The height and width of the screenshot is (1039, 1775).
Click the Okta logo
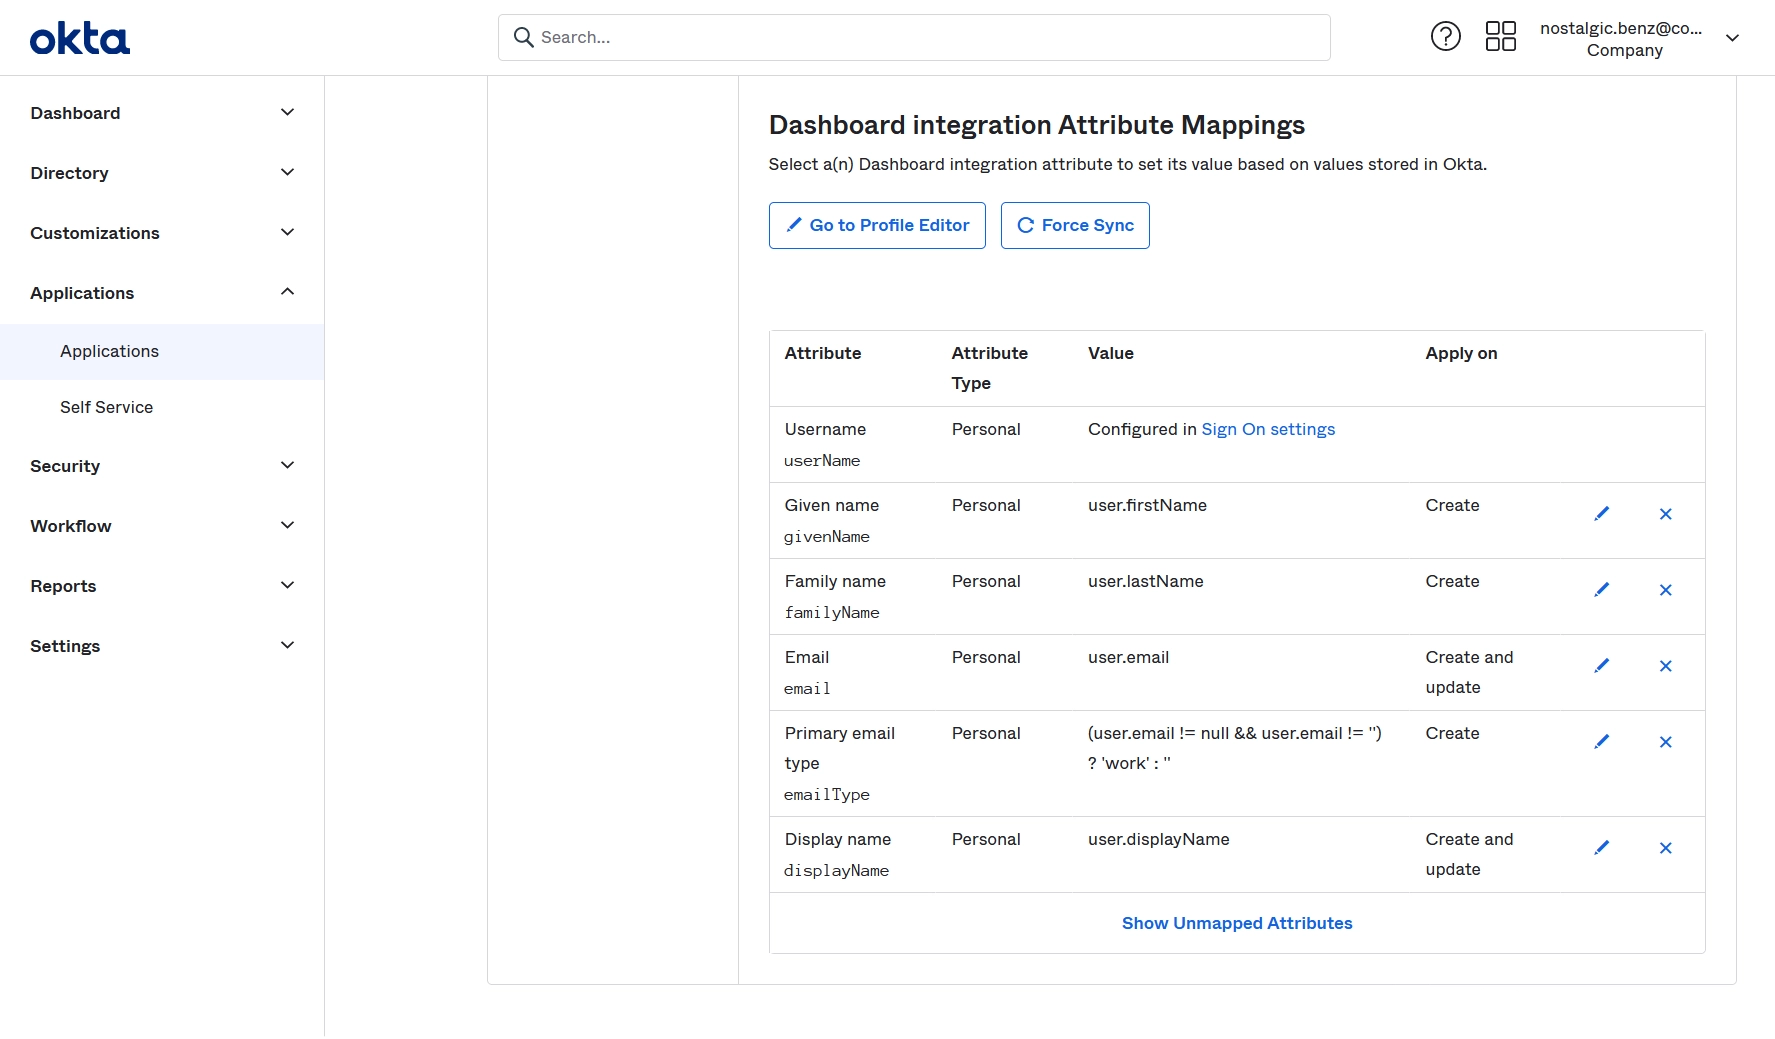pos(80,39)
